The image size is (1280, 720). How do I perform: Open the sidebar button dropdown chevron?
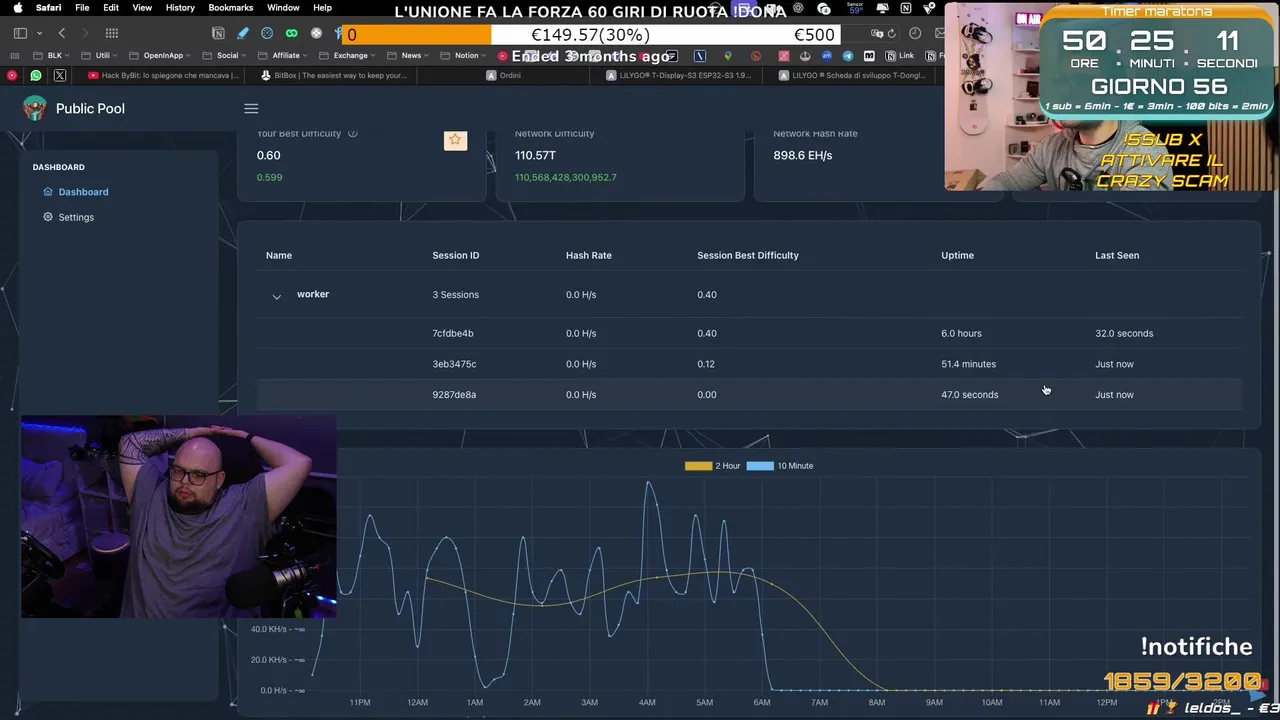tap(38, 33)
